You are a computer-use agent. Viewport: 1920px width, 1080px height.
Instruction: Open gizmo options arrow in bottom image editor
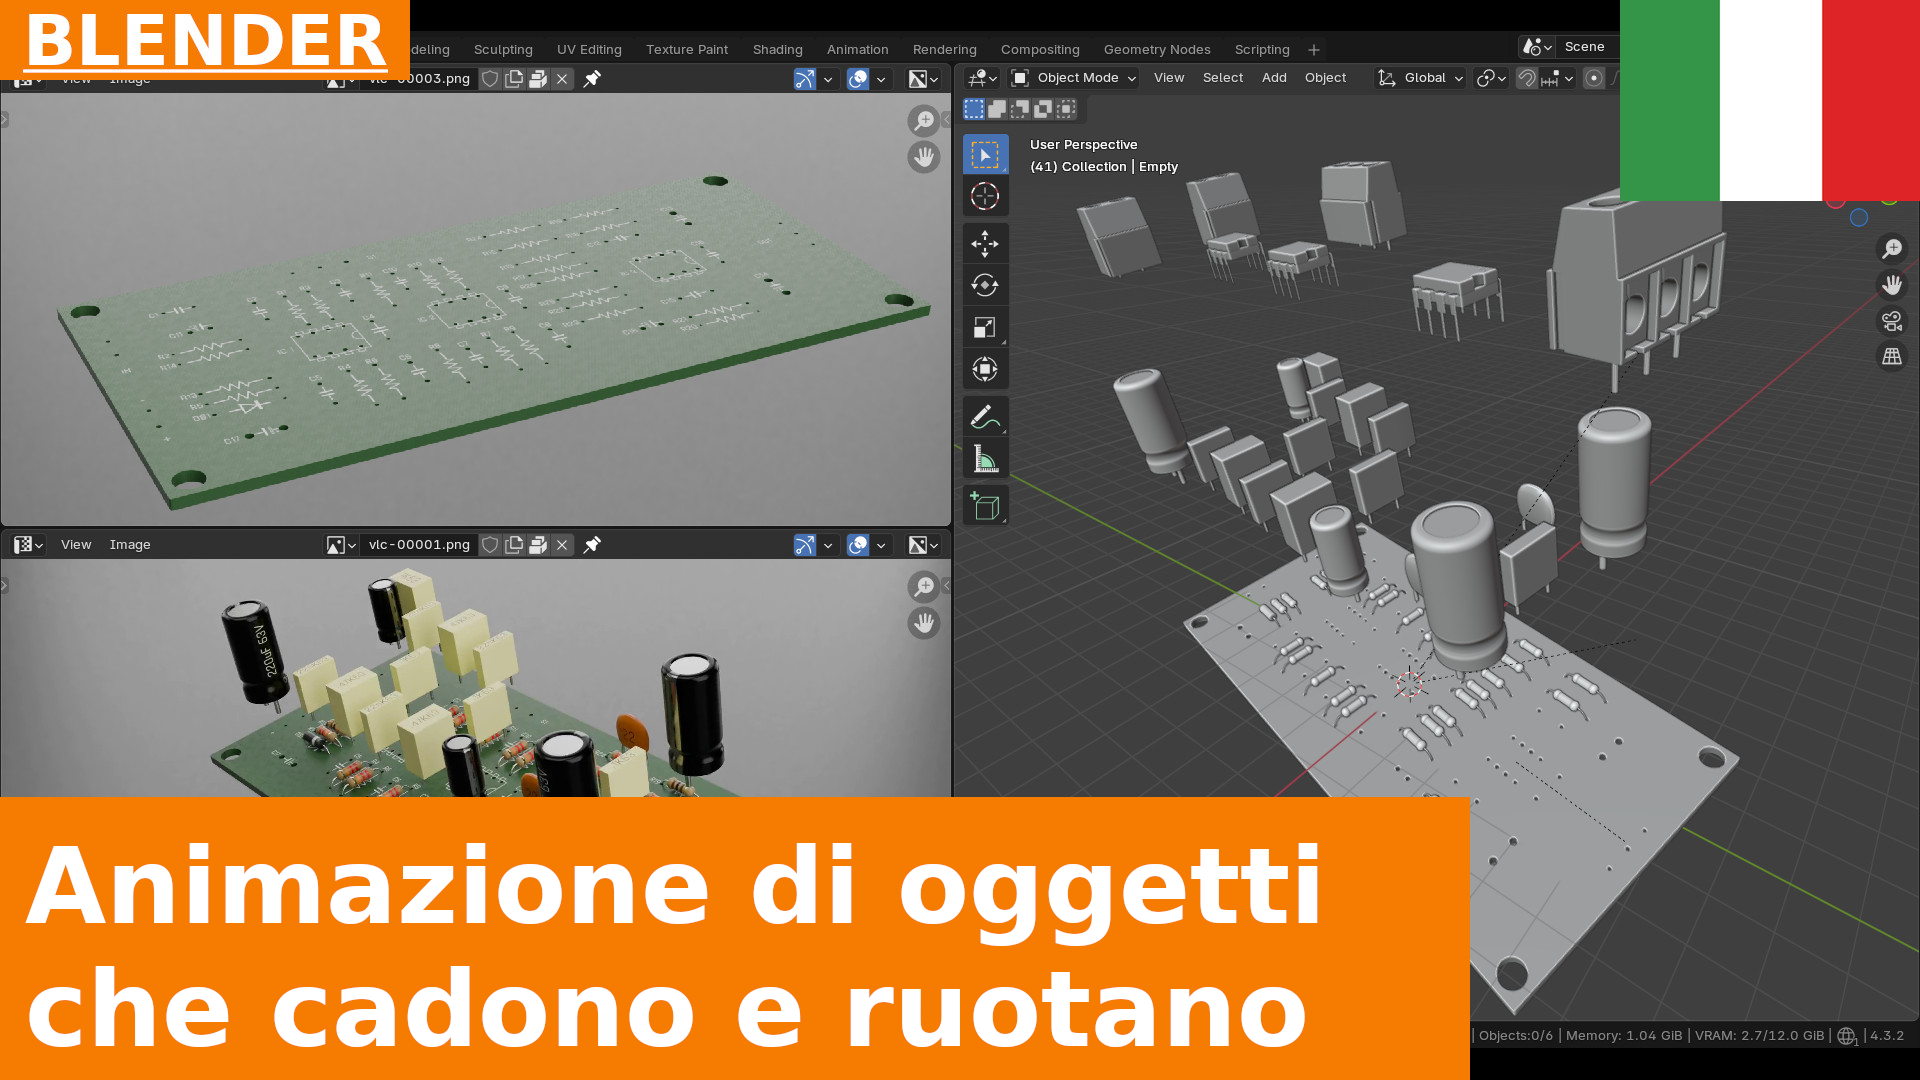click(x=828, y=545)
